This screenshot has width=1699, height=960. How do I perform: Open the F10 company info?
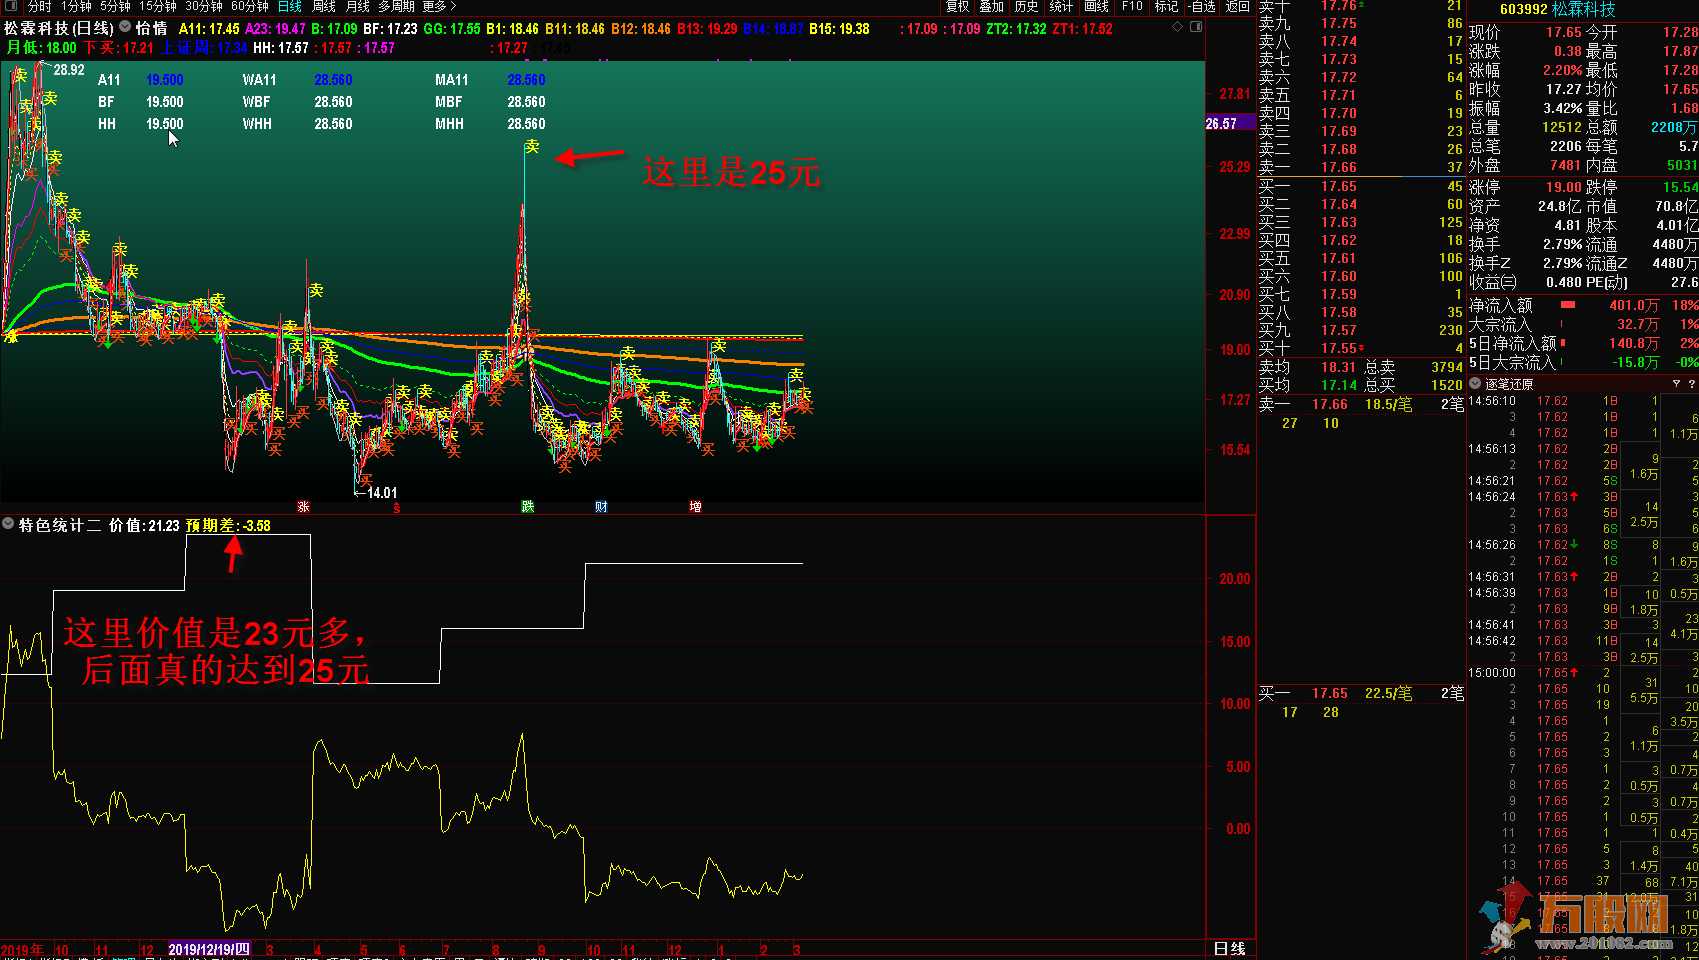click(1132, 6)
